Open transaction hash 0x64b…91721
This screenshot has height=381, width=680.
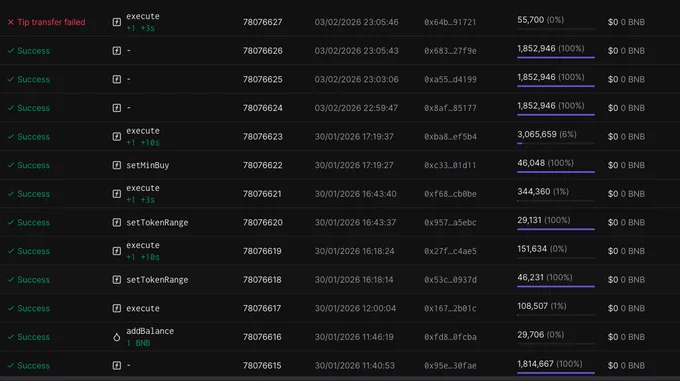pos(450,22)
